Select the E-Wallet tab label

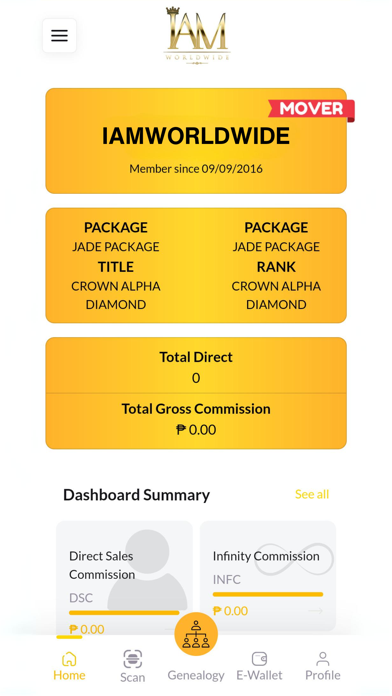(259, 675)
